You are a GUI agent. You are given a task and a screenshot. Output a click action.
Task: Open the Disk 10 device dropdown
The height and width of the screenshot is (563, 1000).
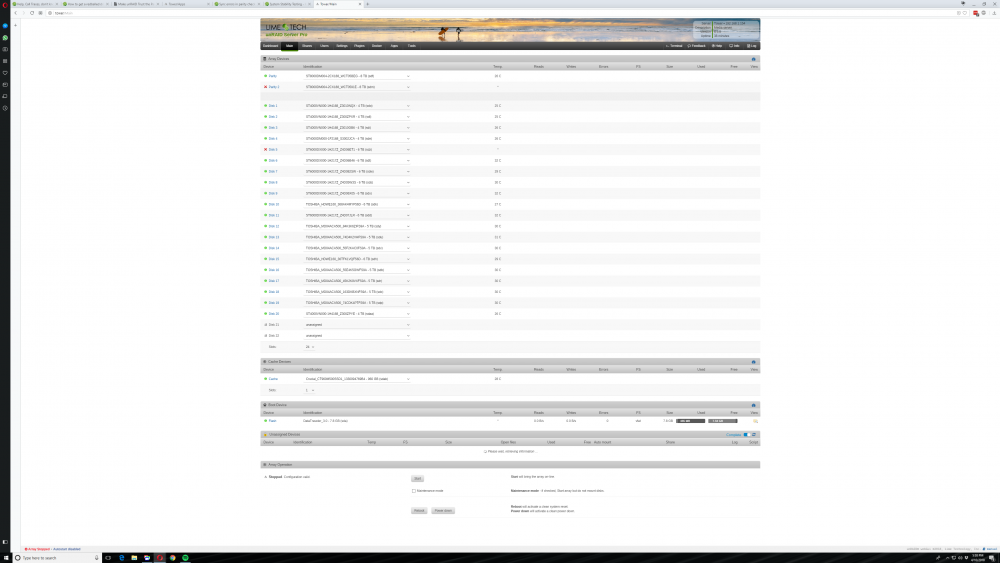click(x=357, y=204)
